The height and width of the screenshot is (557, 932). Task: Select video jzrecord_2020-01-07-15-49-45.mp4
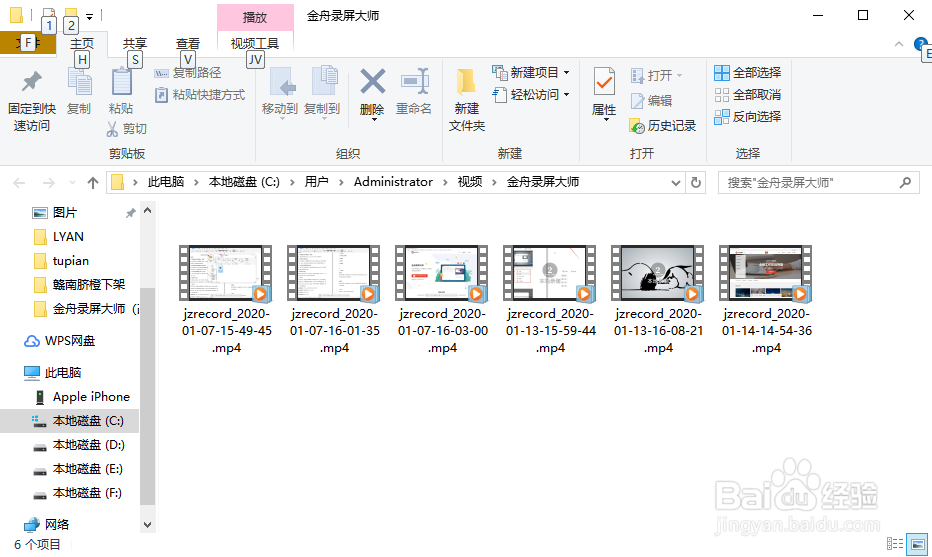tap(226, 301)
